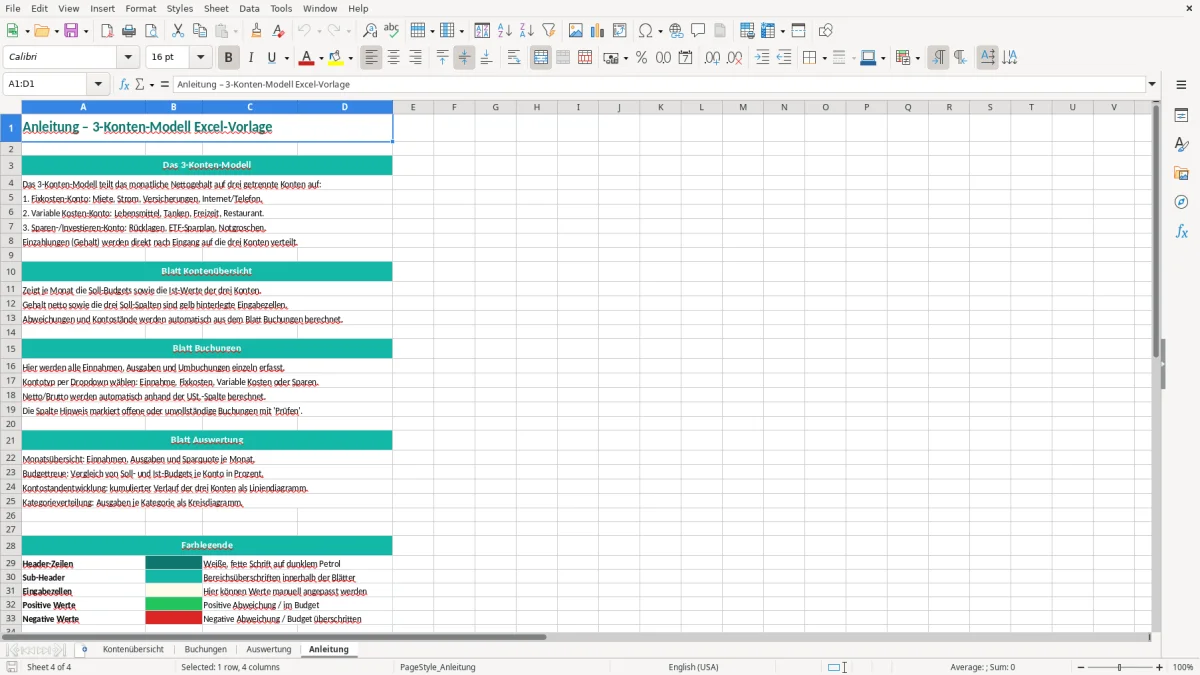Image resolution: width=1200 pixels, height=675 pixels.
Task: Expand Name Box dropdown arrow
Action: [x=98, y=84]
